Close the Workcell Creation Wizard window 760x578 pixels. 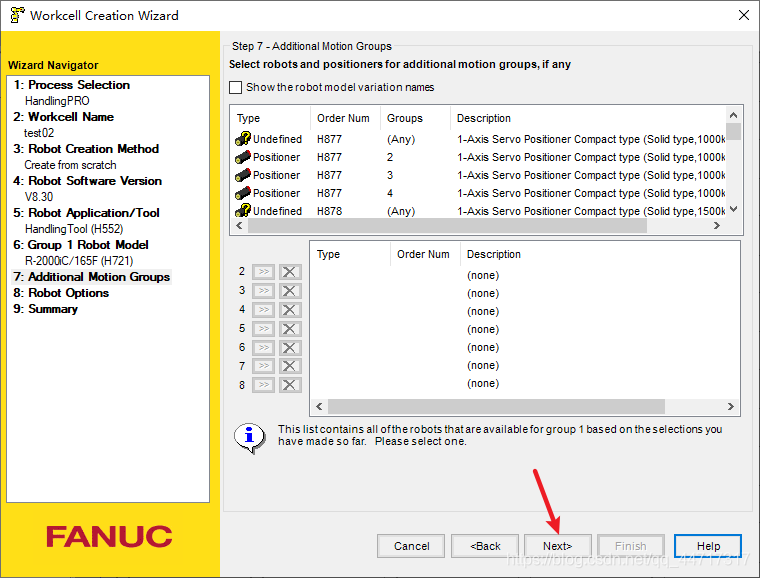click(x=744, y=15)
